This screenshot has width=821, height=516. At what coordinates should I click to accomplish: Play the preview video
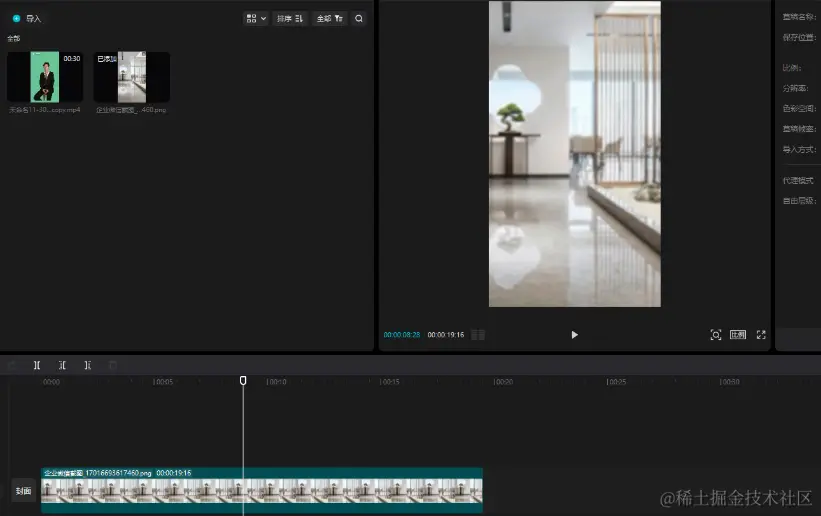[574, 335]
